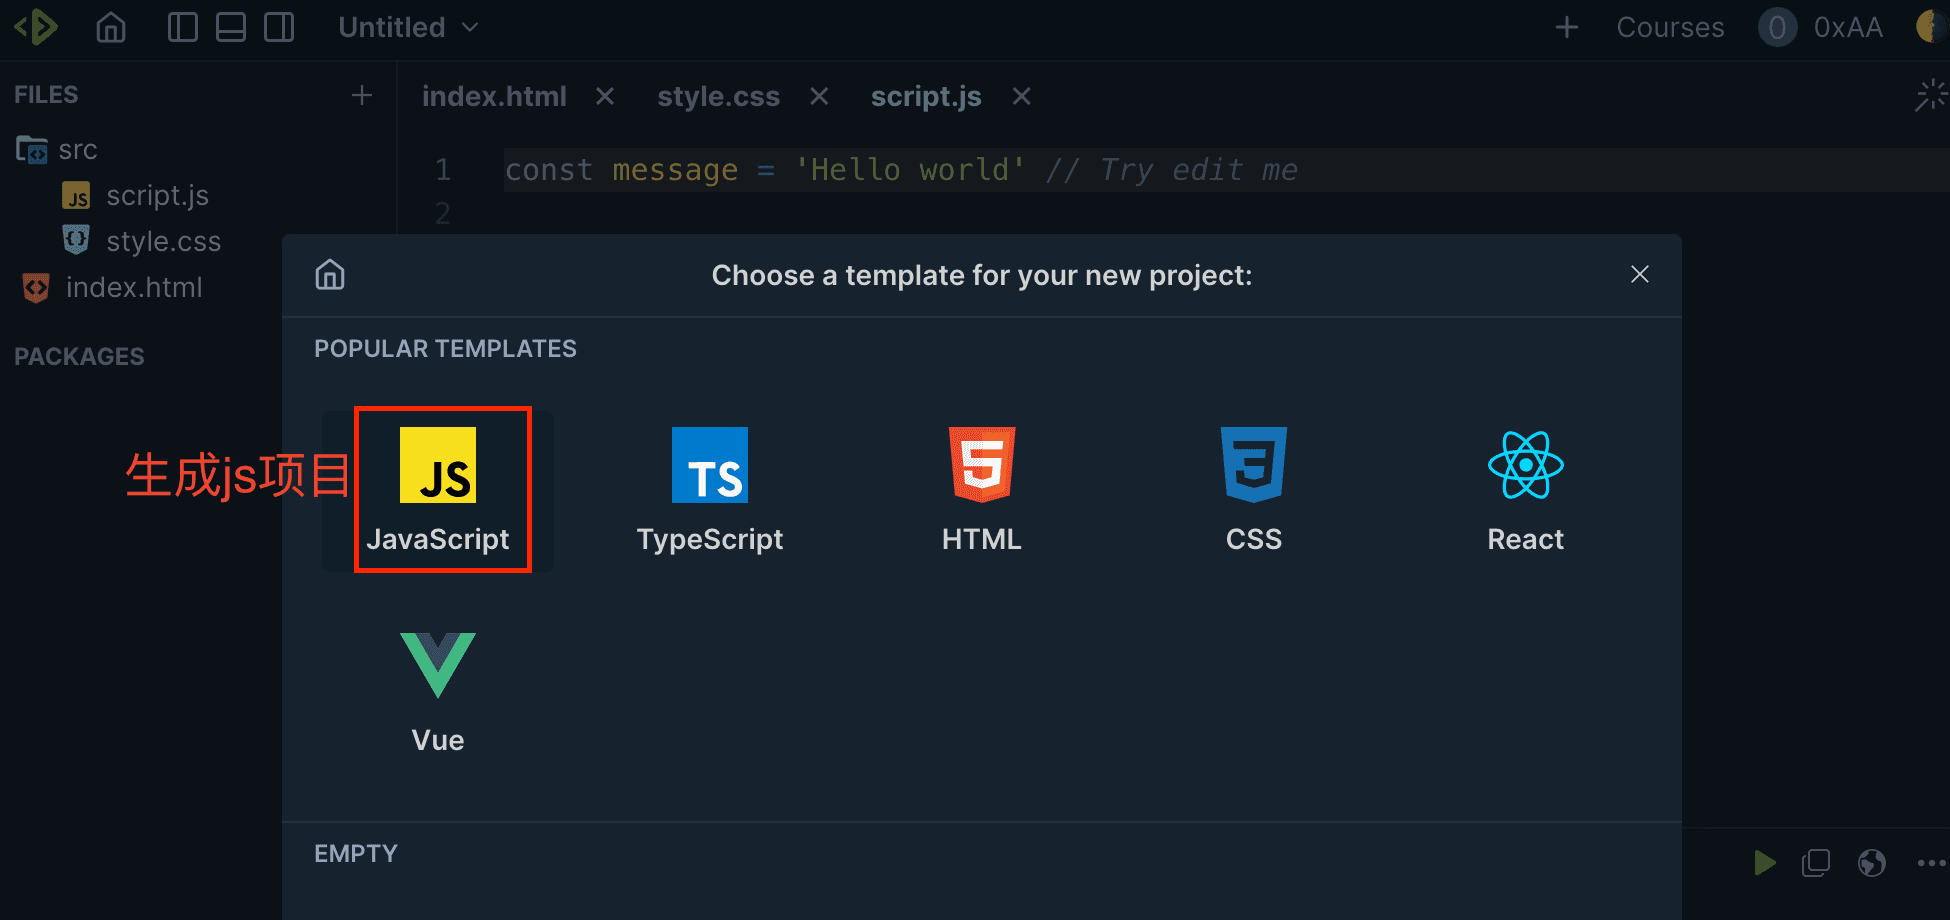Switch to the style.css tab
1950x920 pixels.
tap(718, 97)
